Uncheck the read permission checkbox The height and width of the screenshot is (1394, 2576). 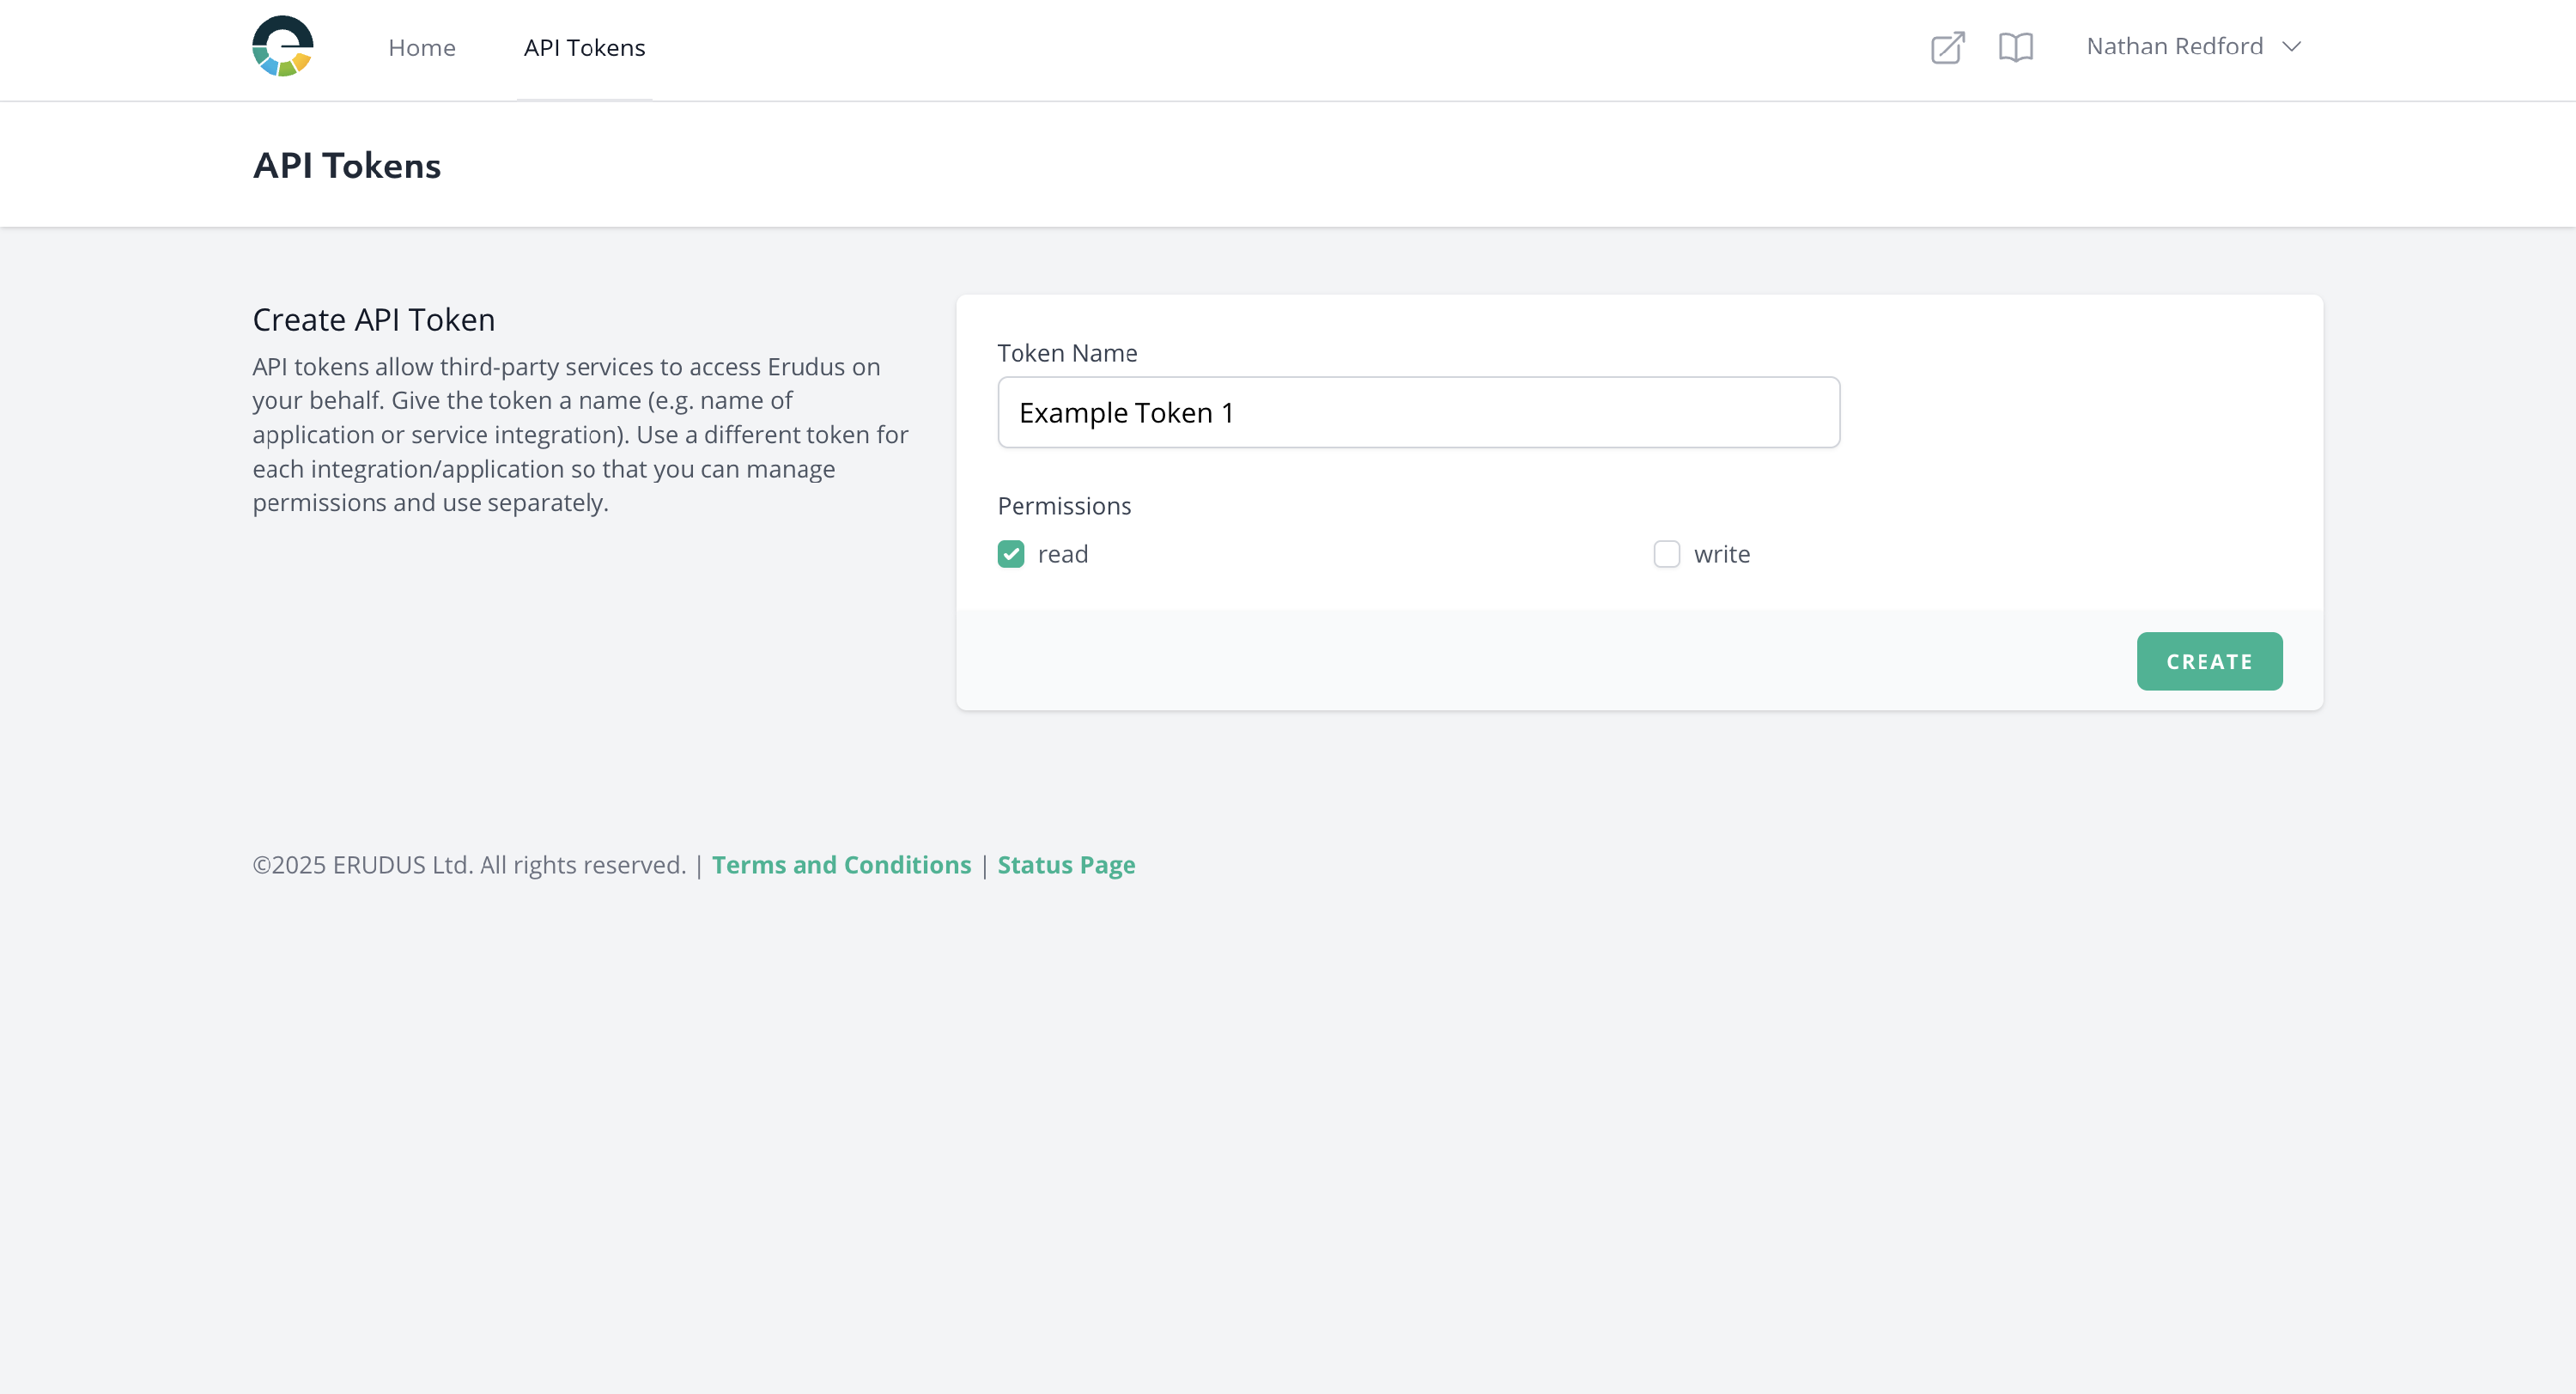coord(1010,554)
